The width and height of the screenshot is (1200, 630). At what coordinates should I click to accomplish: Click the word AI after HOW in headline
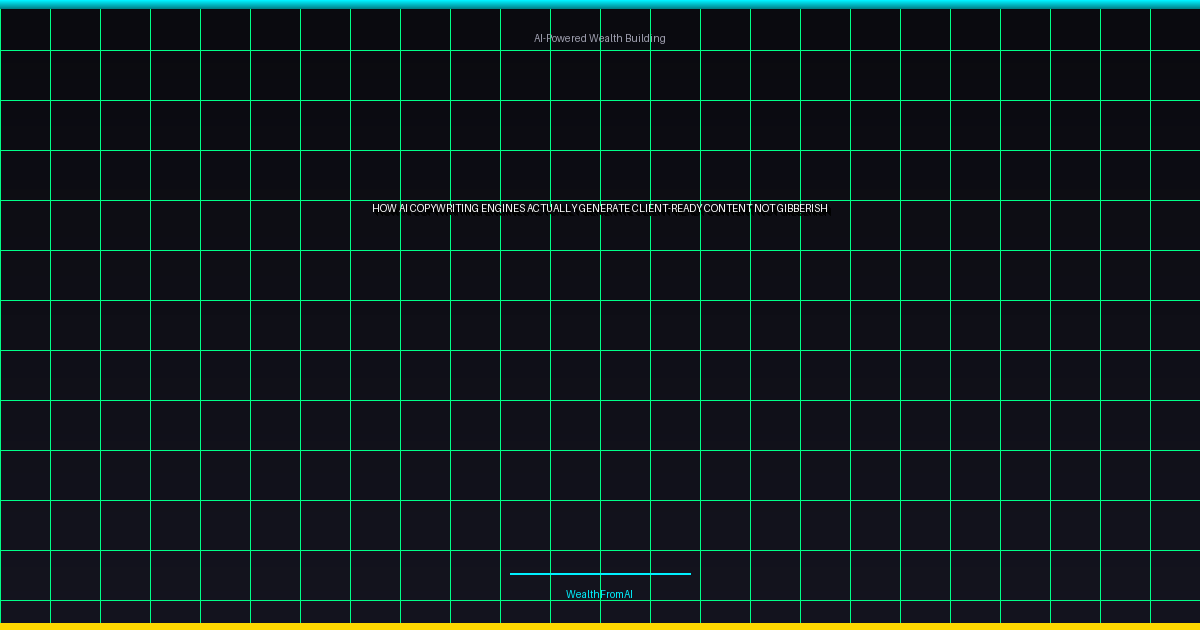404,209
